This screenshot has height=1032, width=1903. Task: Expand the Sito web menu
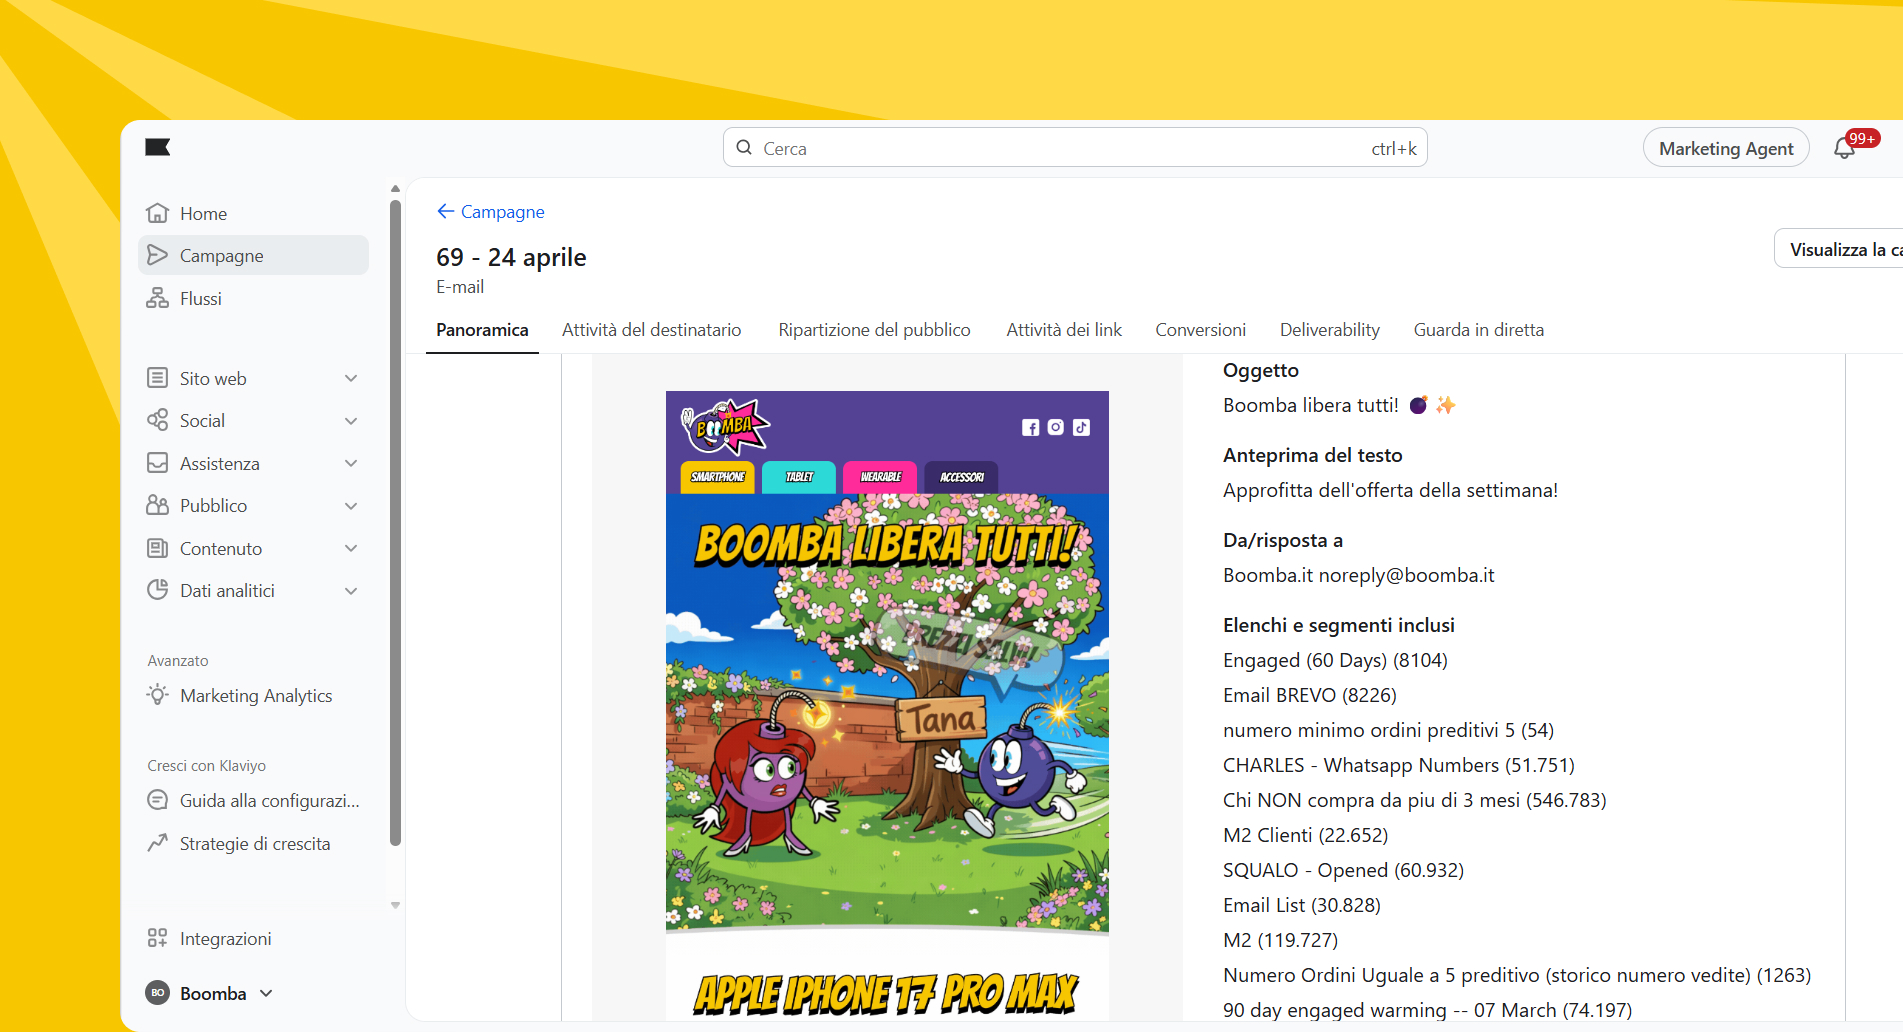click(351, 379)
